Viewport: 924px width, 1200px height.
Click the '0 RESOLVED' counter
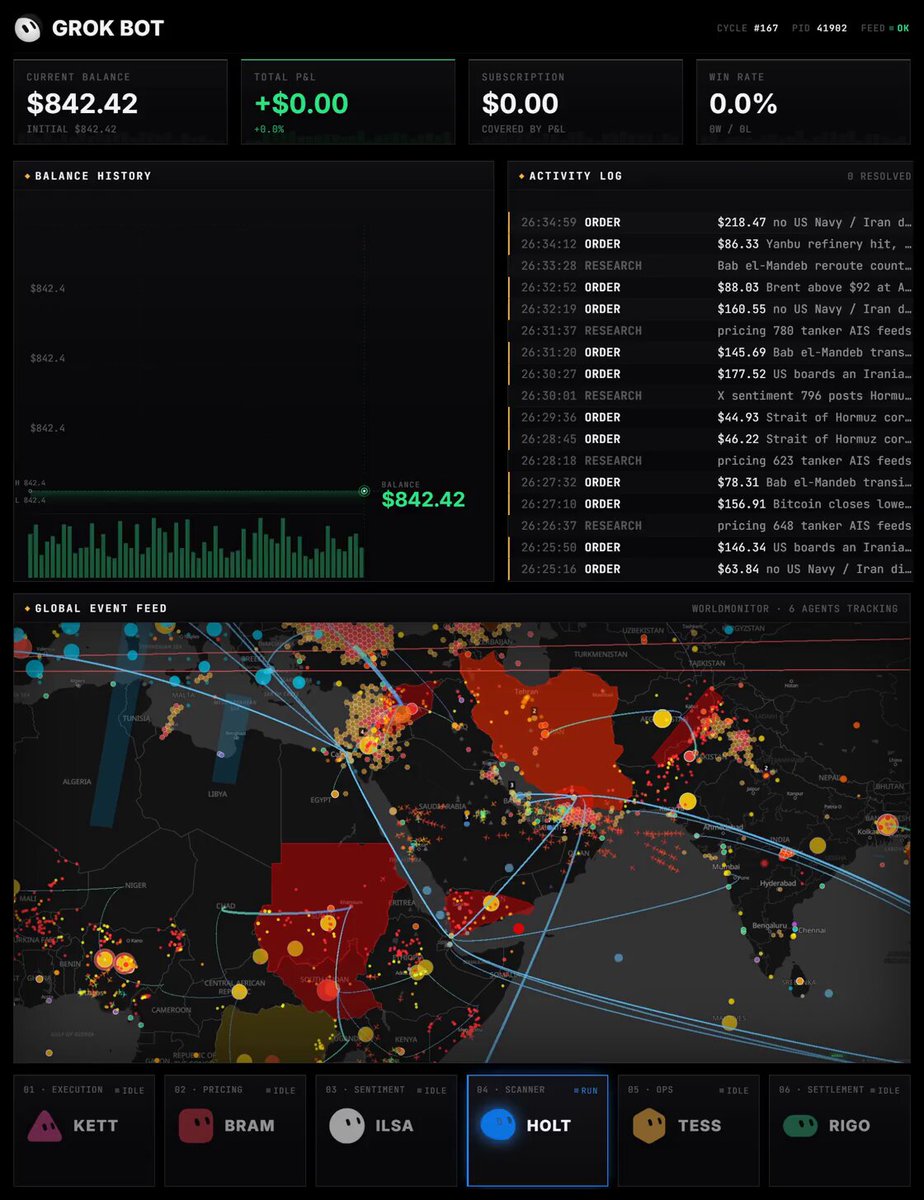[879, 176]
